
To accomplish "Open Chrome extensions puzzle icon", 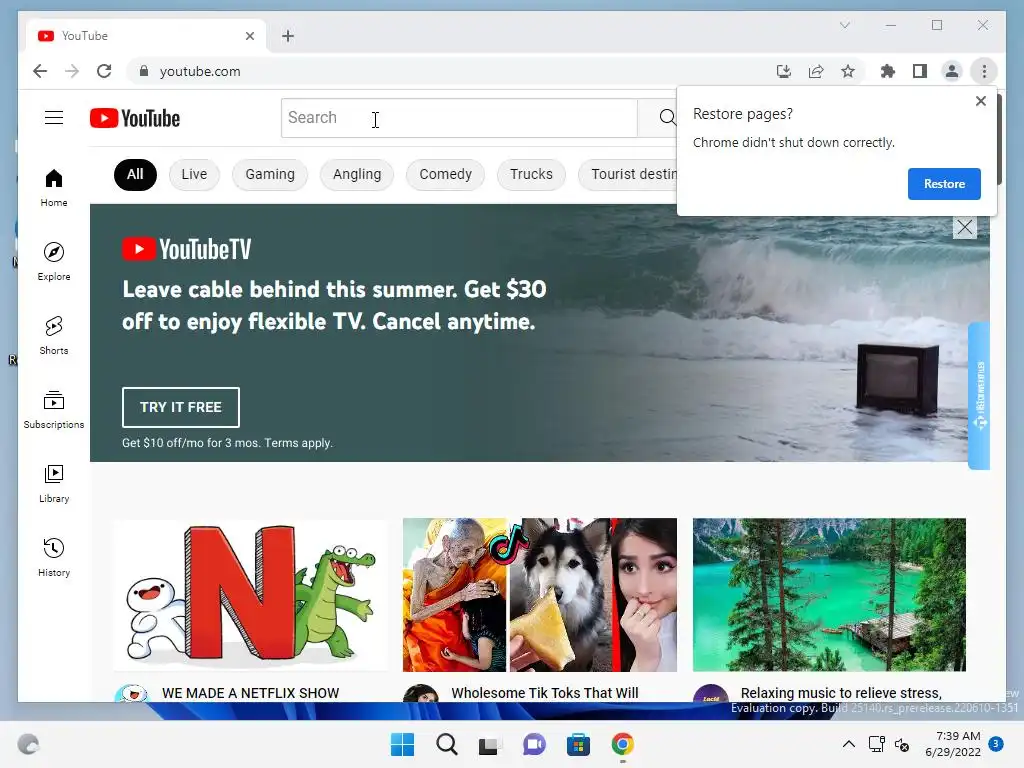I will coord(888,71).
